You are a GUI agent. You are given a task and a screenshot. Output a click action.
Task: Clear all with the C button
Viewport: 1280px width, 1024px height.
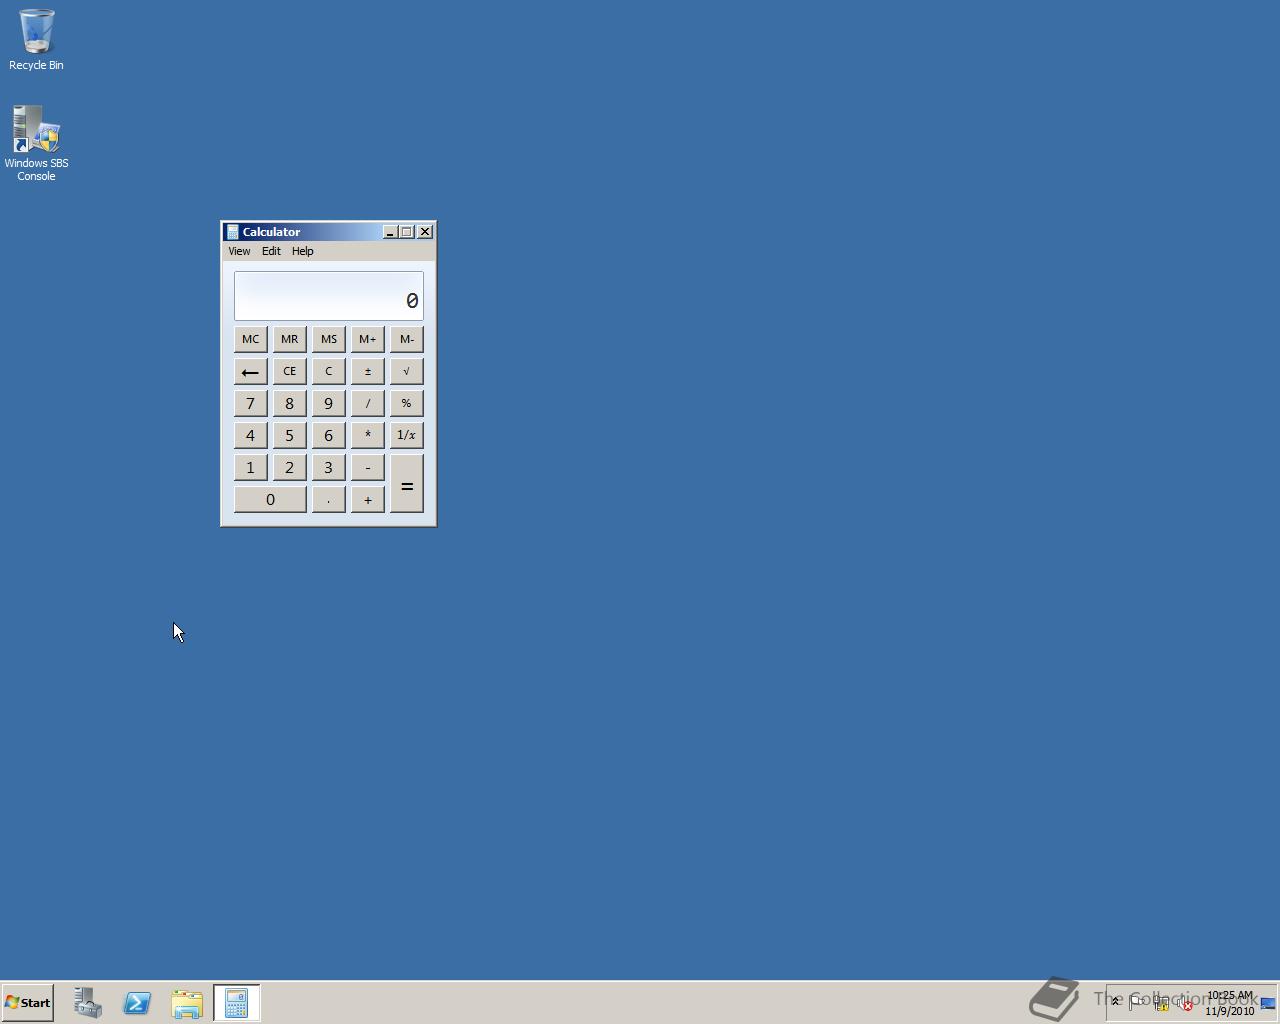[x=328, y=371]
